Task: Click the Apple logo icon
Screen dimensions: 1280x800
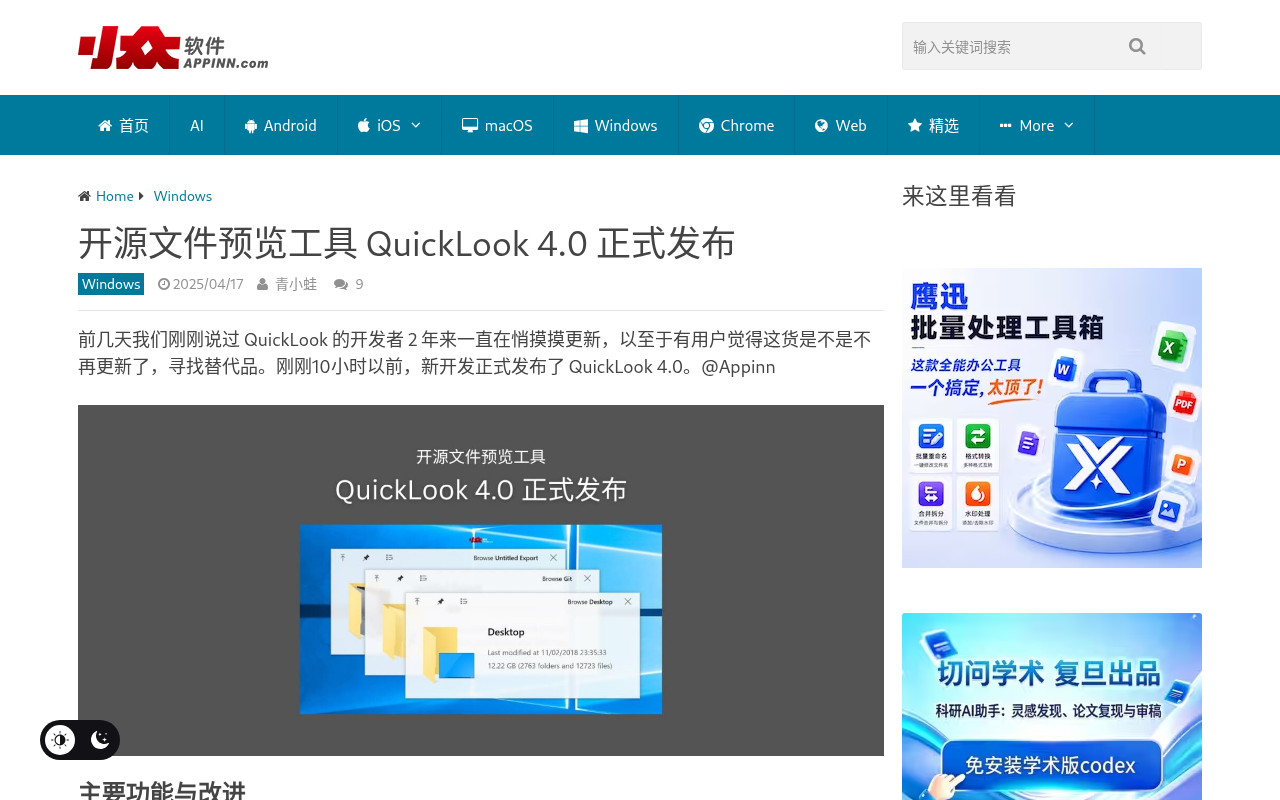Action: pyautogui.click(x=364, y=125)
